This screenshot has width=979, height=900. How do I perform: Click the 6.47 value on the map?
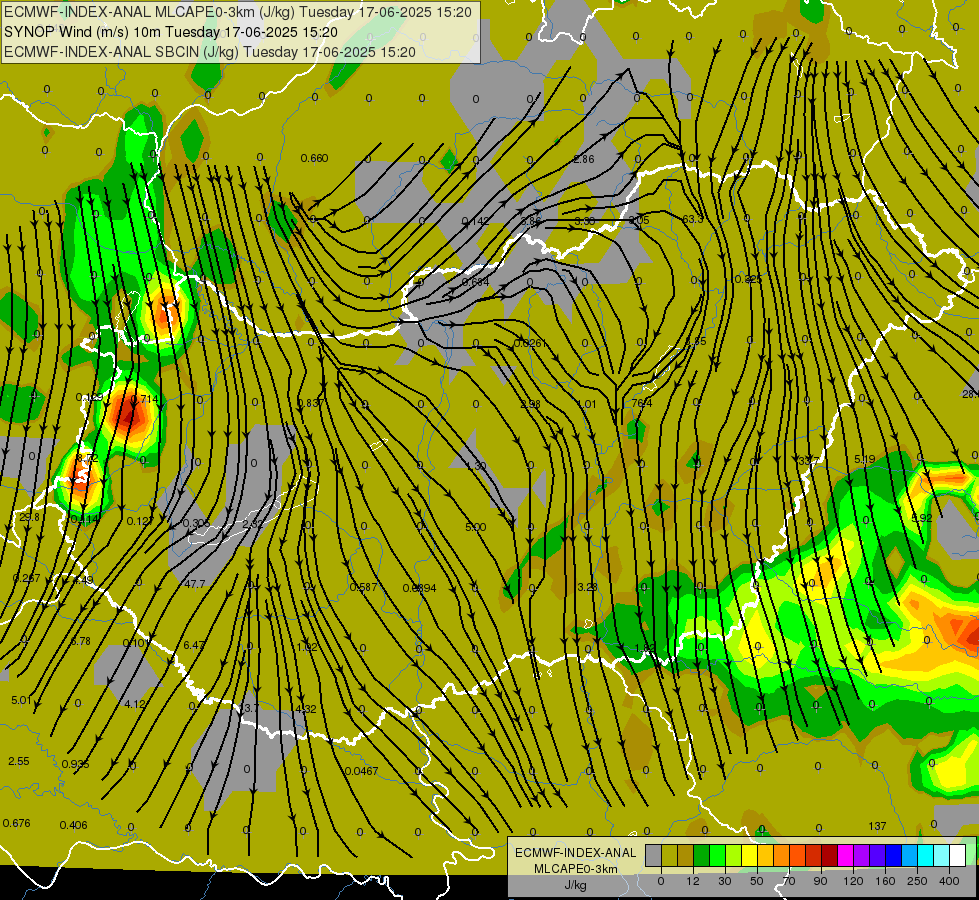[194, 645]
